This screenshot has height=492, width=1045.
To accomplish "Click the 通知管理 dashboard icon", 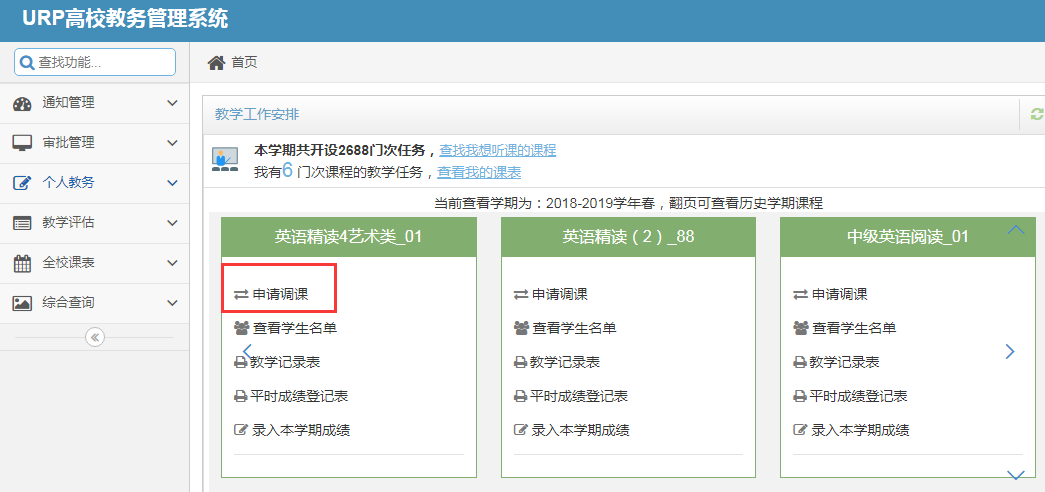I will (x=23, y=103).
